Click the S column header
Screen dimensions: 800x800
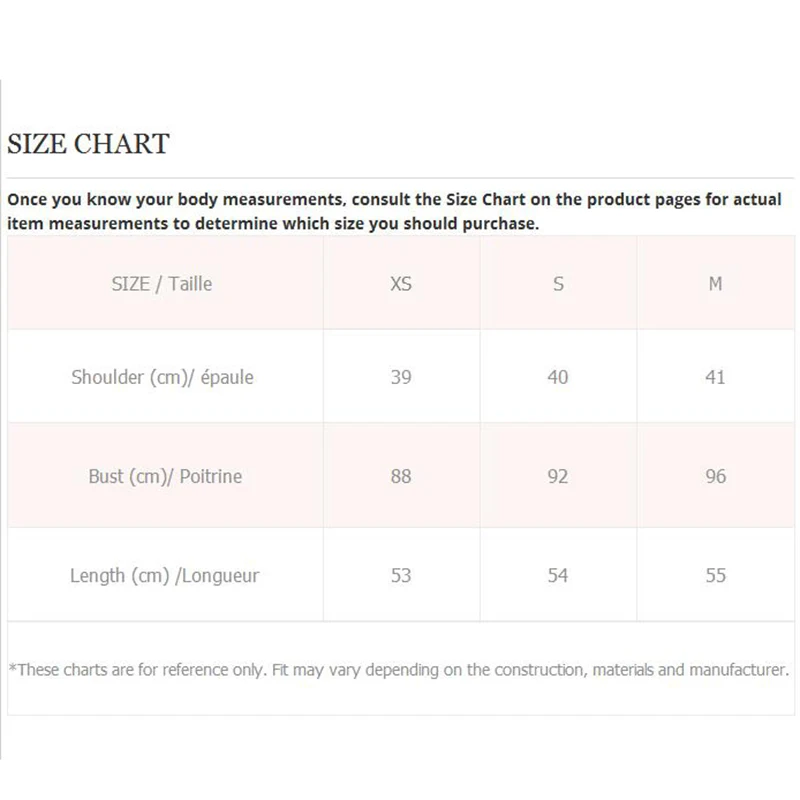click(x=558, y=284)
